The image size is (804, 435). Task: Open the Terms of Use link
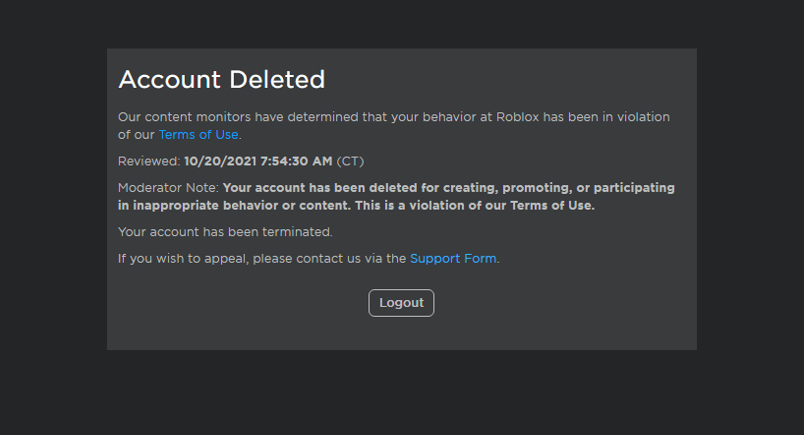click(x=198, y=134)
